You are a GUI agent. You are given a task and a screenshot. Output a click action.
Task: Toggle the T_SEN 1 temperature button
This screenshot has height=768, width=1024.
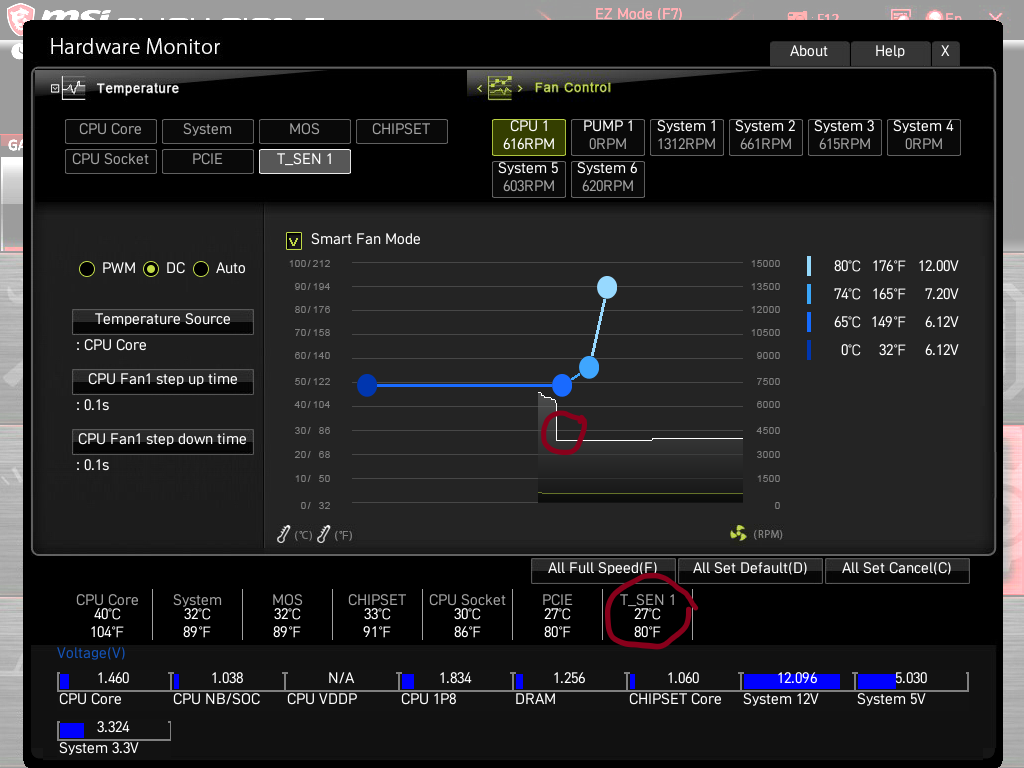pos(304,160)
